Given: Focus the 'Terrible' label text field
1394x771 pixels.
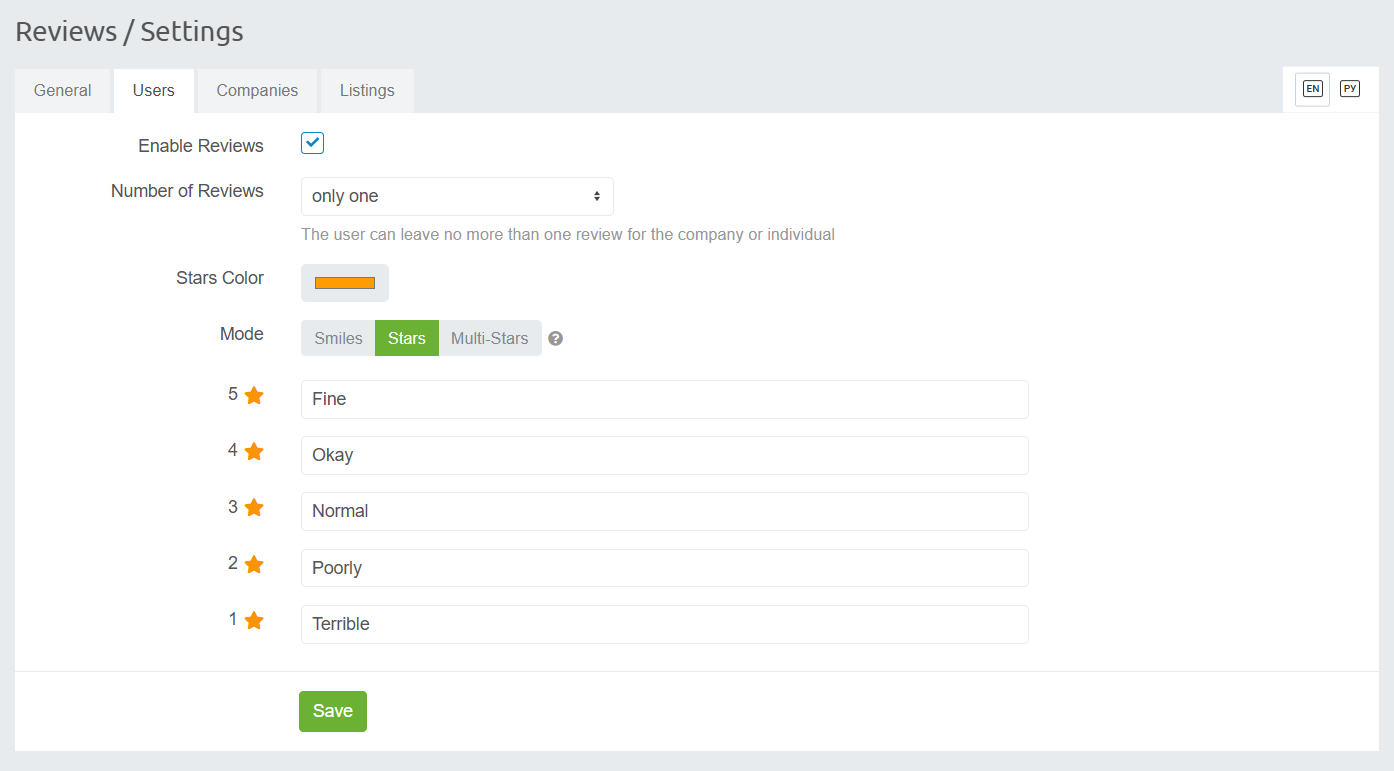Looking at the screenshot, I should (x=664, y=624).
